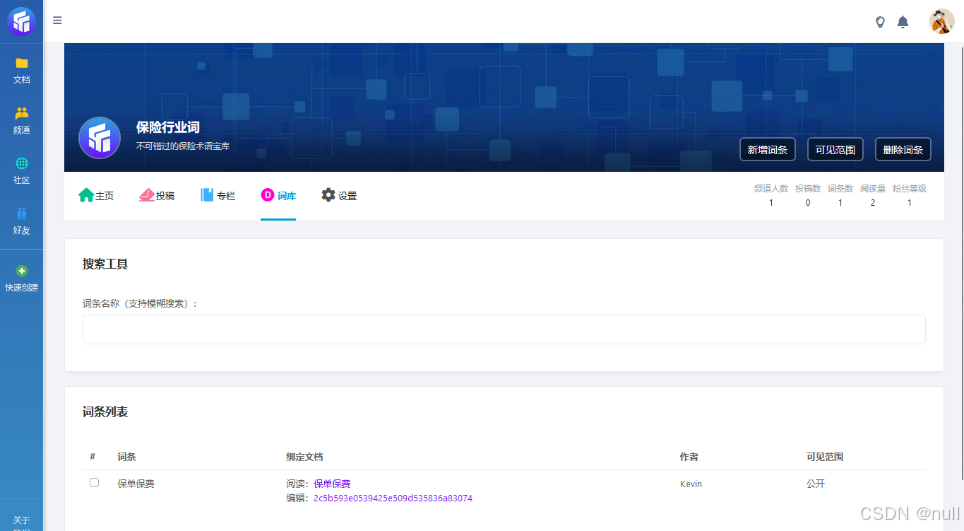Click the 词条列表 heading
The width and height of the screenshot is (964, 531).
(105, 412)
